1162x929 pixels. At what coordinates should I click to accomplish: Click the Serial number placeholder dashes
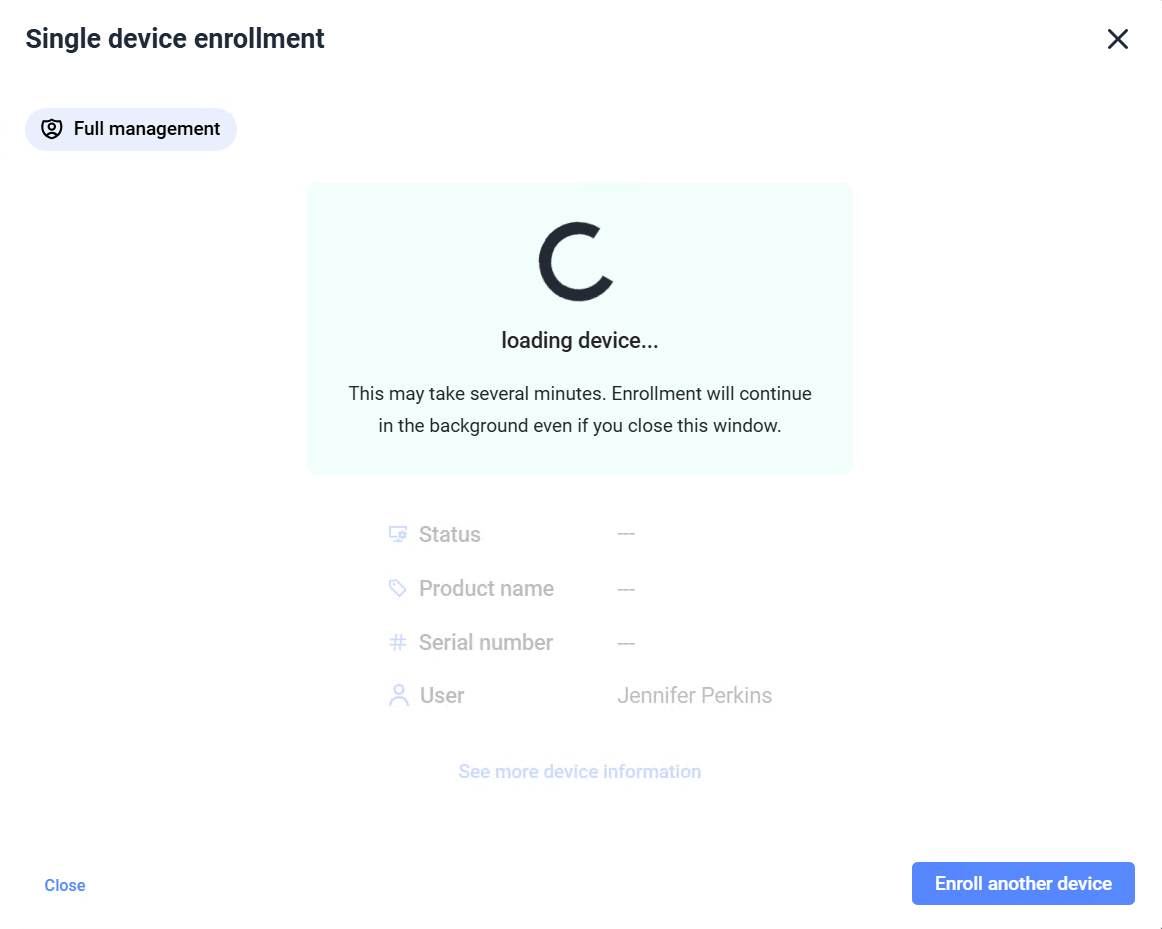point(626,641)
